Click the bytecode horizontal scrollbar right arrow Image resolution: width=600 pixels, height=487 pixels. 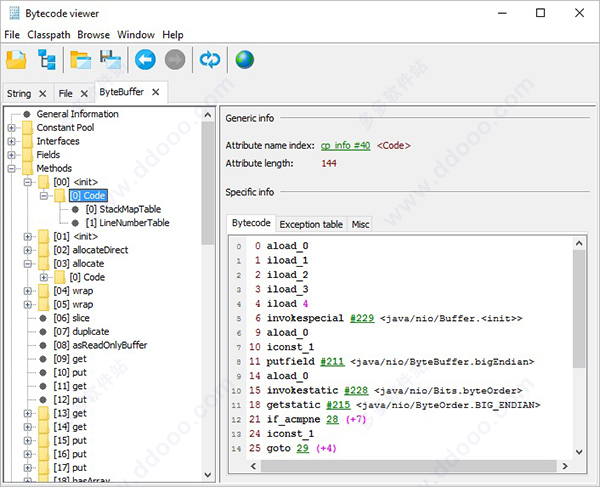coord(565,466)
